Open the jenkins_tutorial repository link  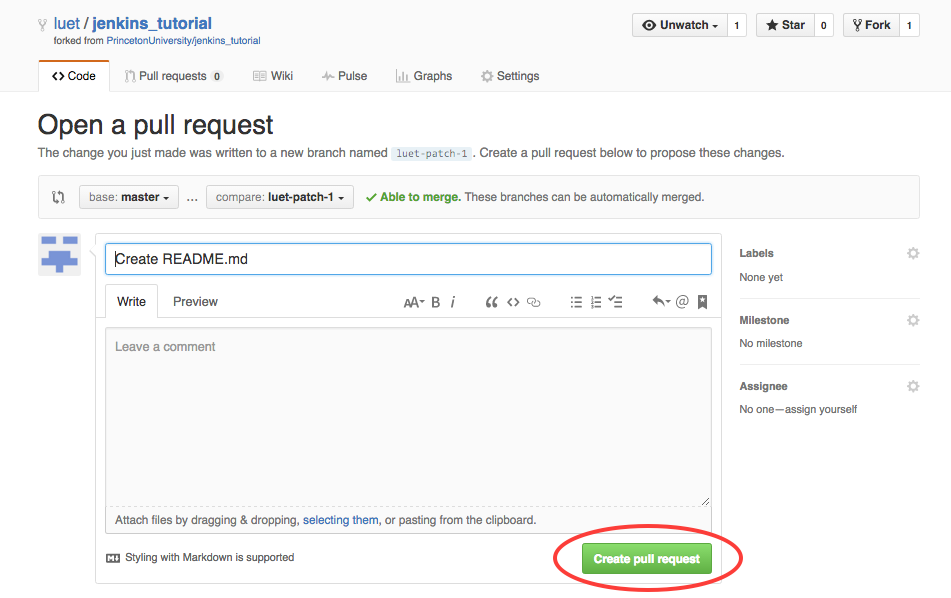click(152, 24)
